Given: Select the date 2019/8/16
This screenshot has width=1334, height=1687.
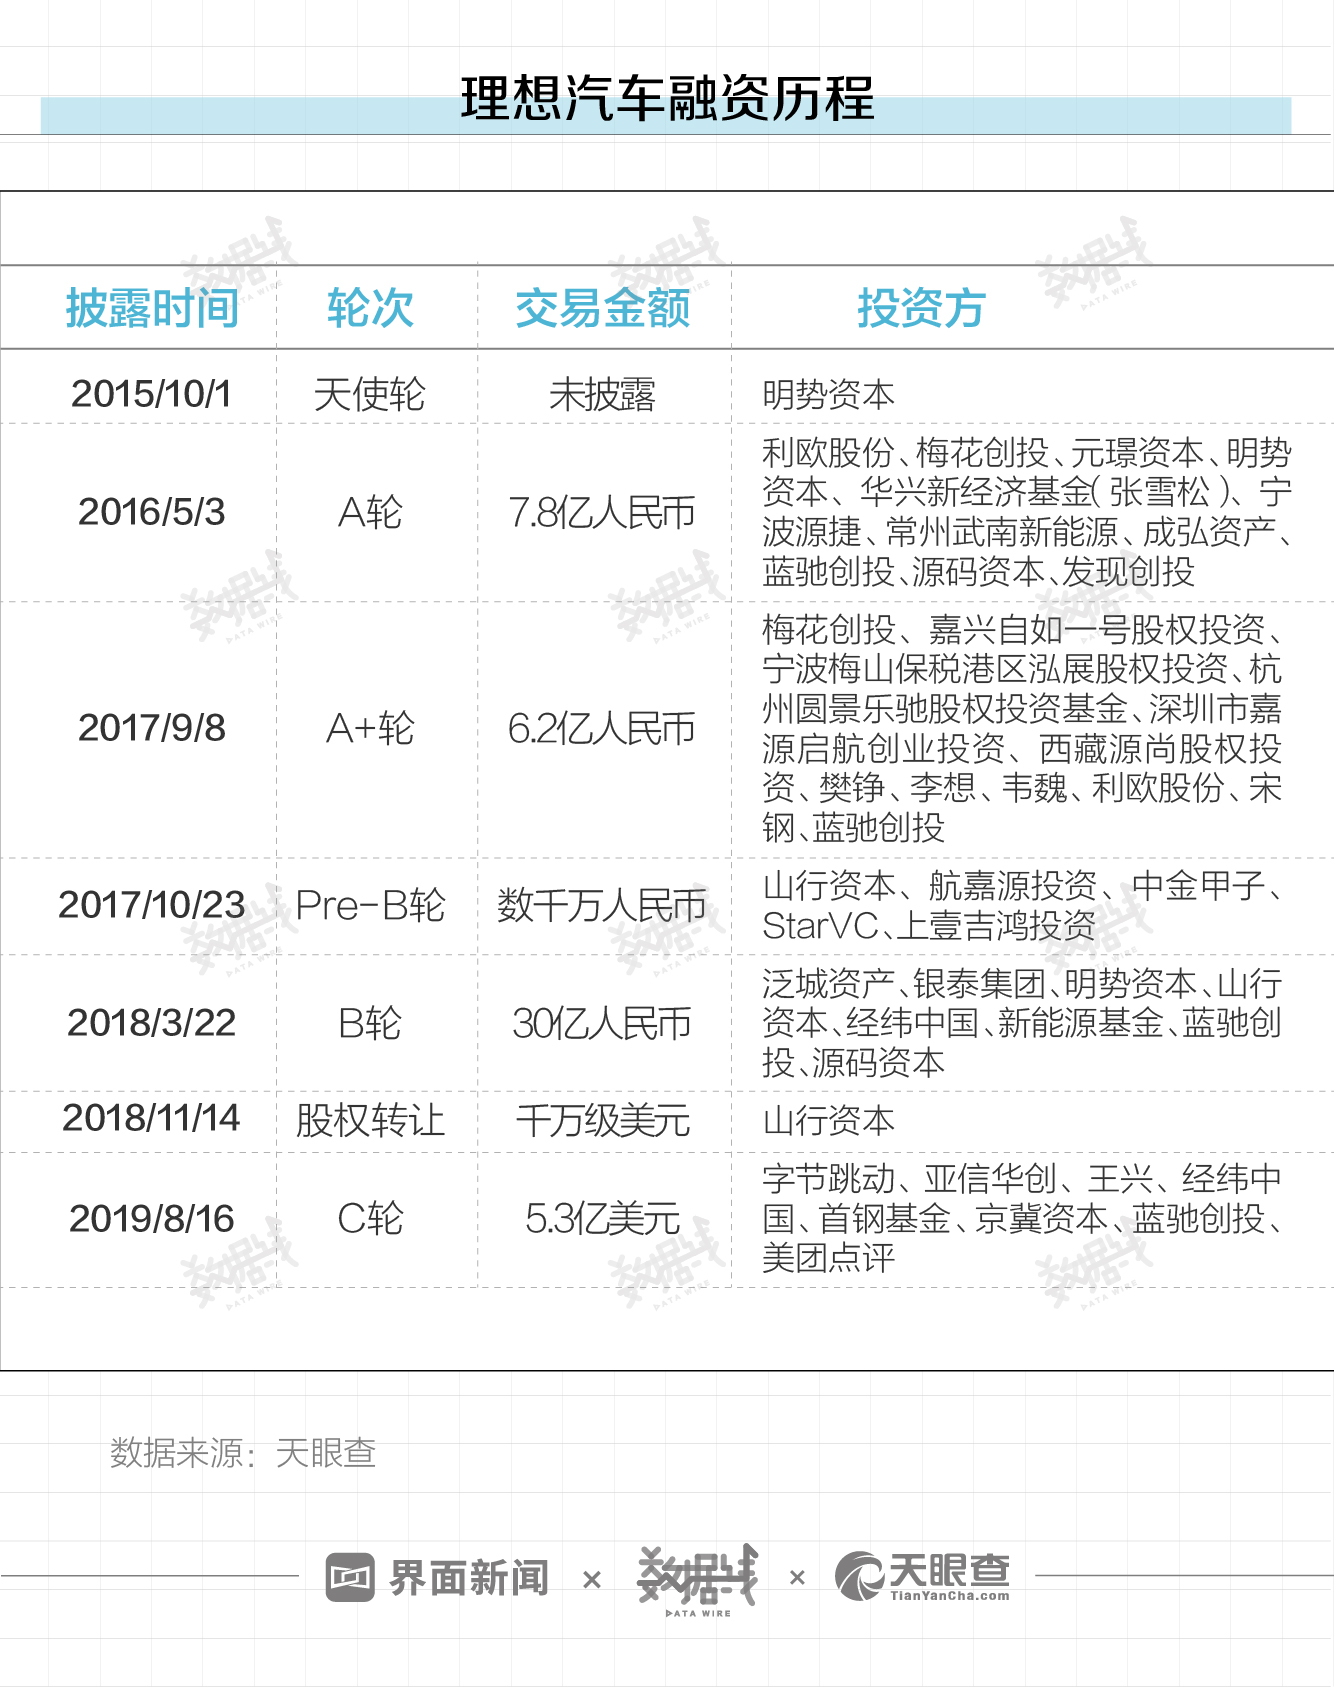Looking at the screenshot, I should point(152,1219).
